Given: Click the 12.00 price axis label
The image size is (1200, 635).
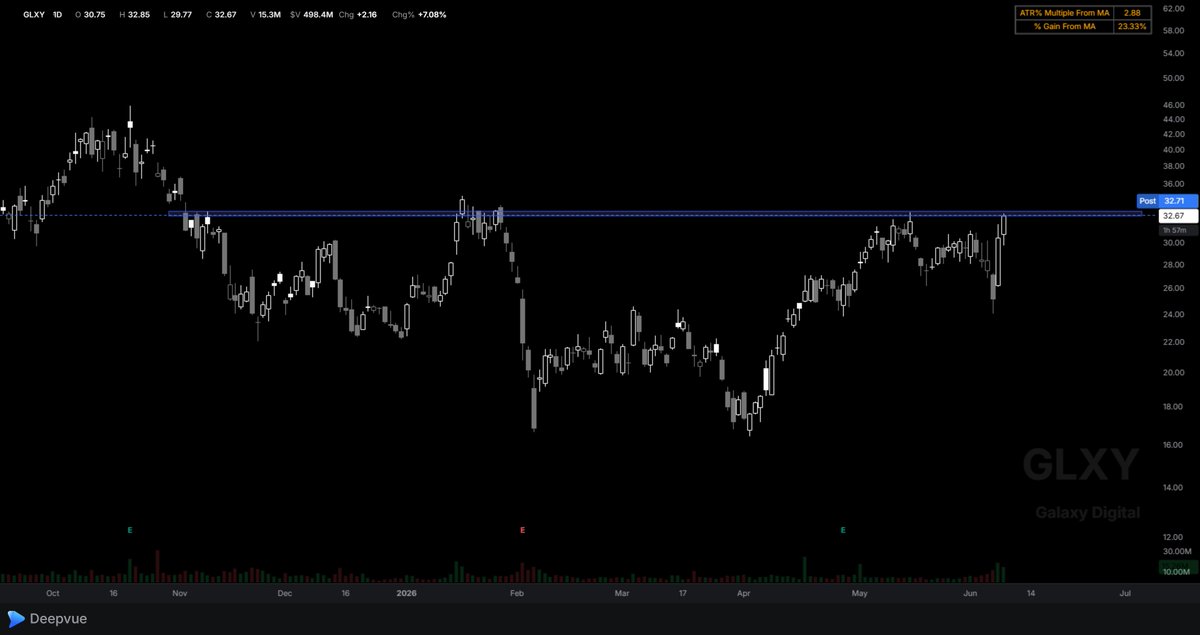Looking at the screenshot, I should pyautogui.click(x=1173, y=538).
